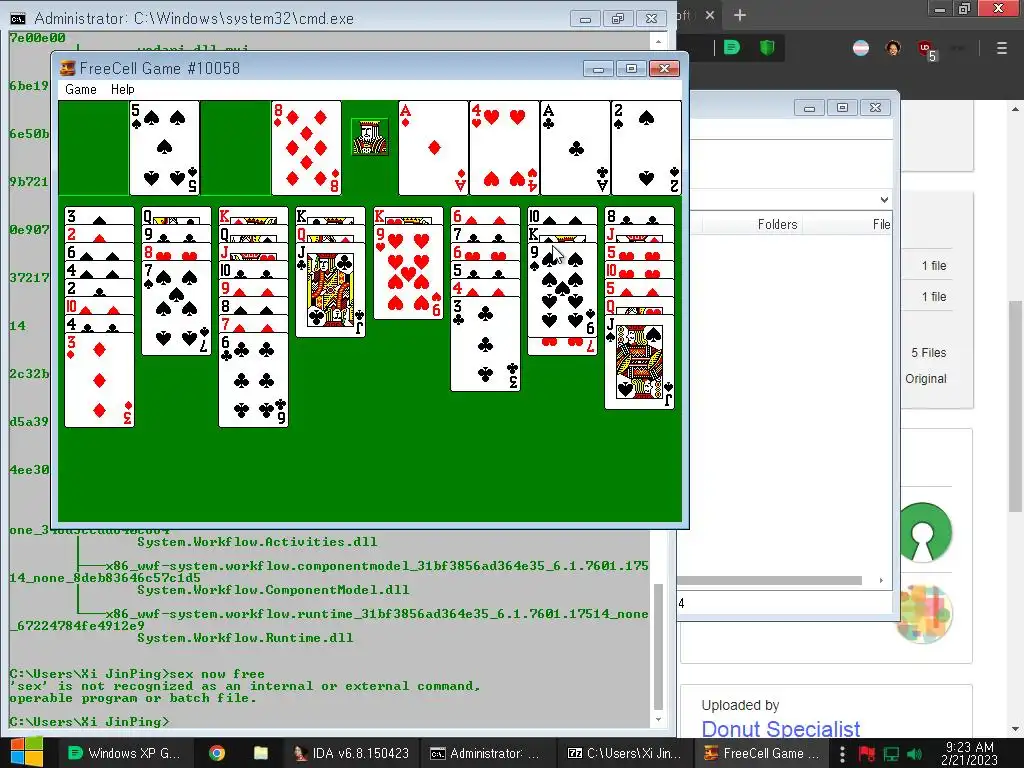Click the king face icon between the cells
The width and height of the screenshot is (1024, 768).
coord(370,137)
